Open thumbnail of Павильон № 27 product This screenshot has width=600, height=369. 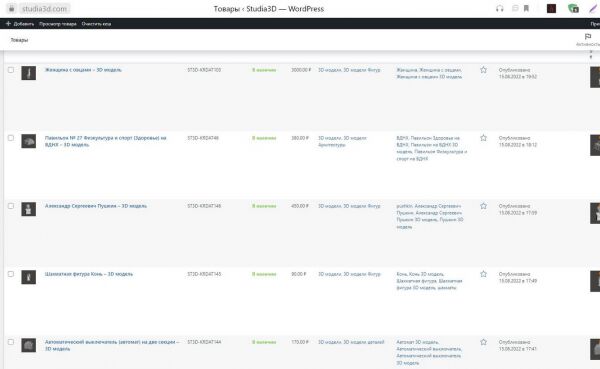[29, 141]
